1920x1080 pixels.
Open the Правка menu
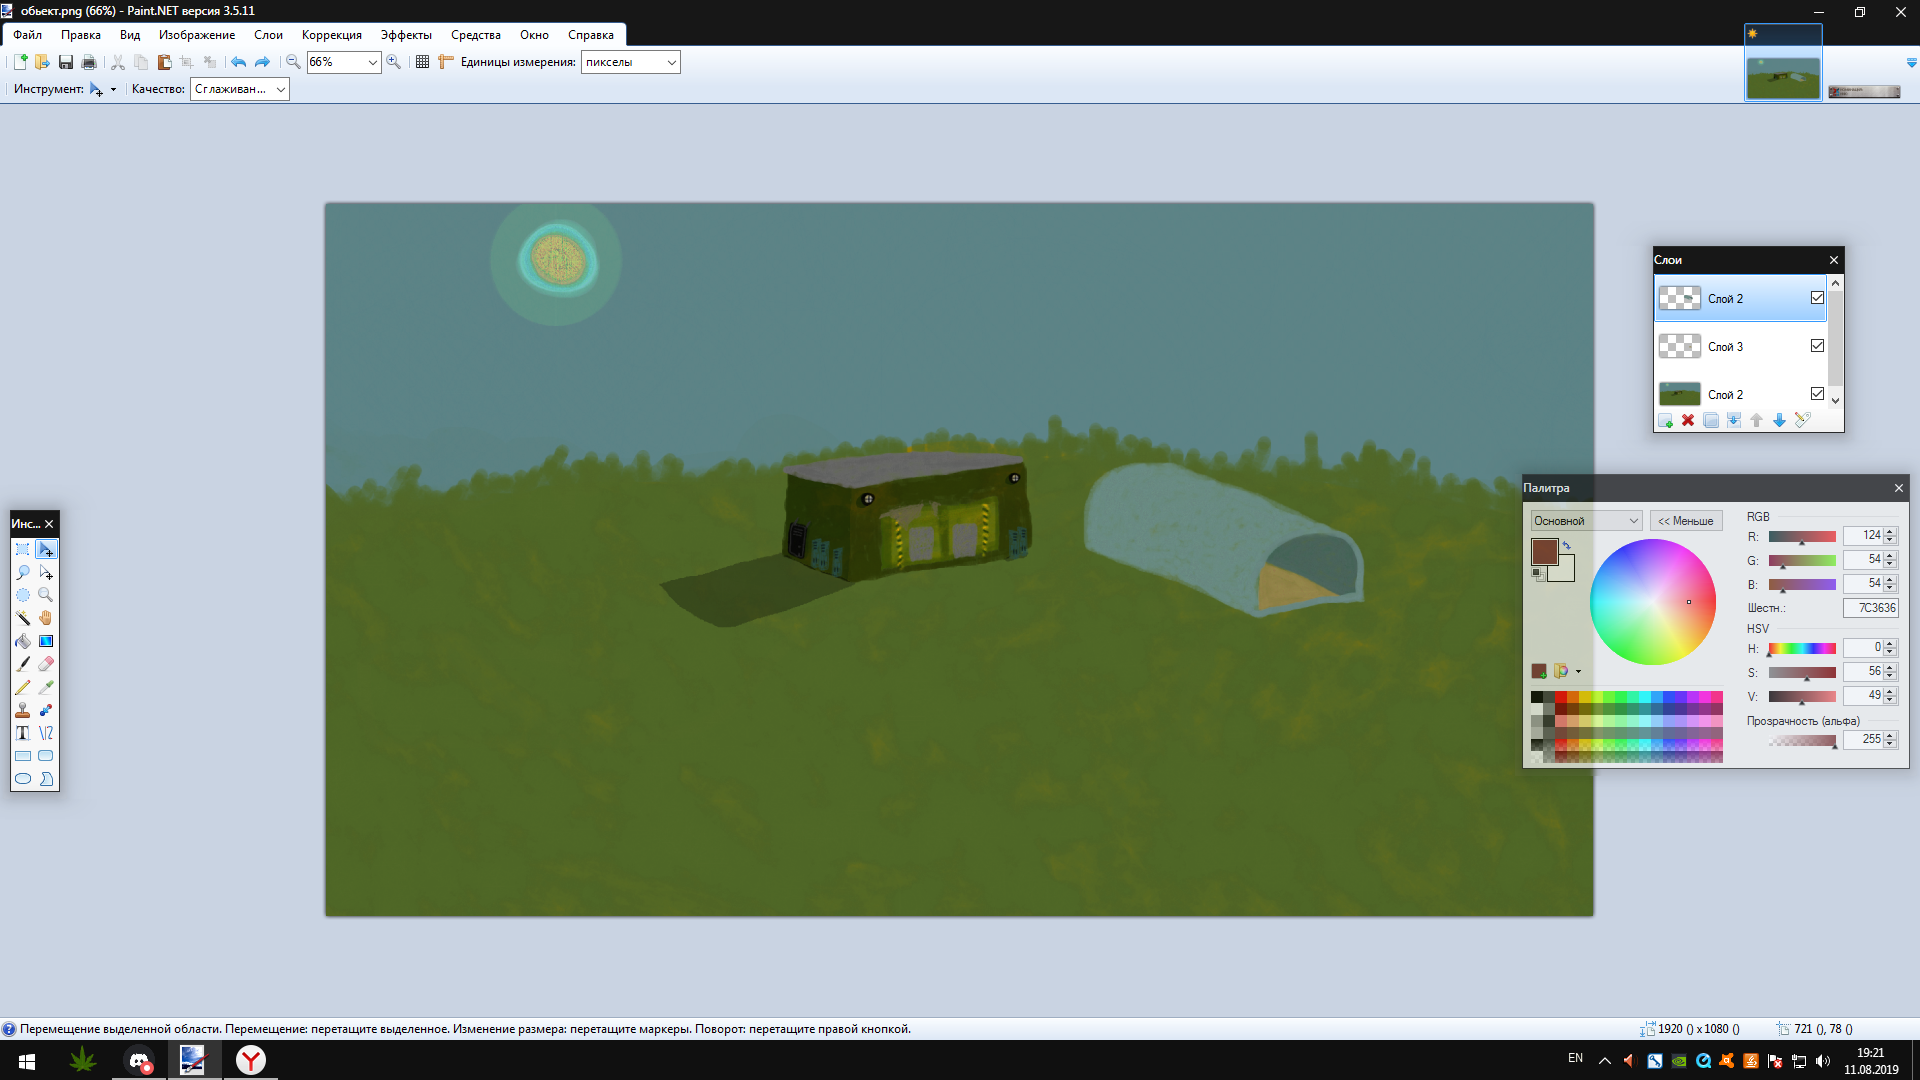pos(81,35)
